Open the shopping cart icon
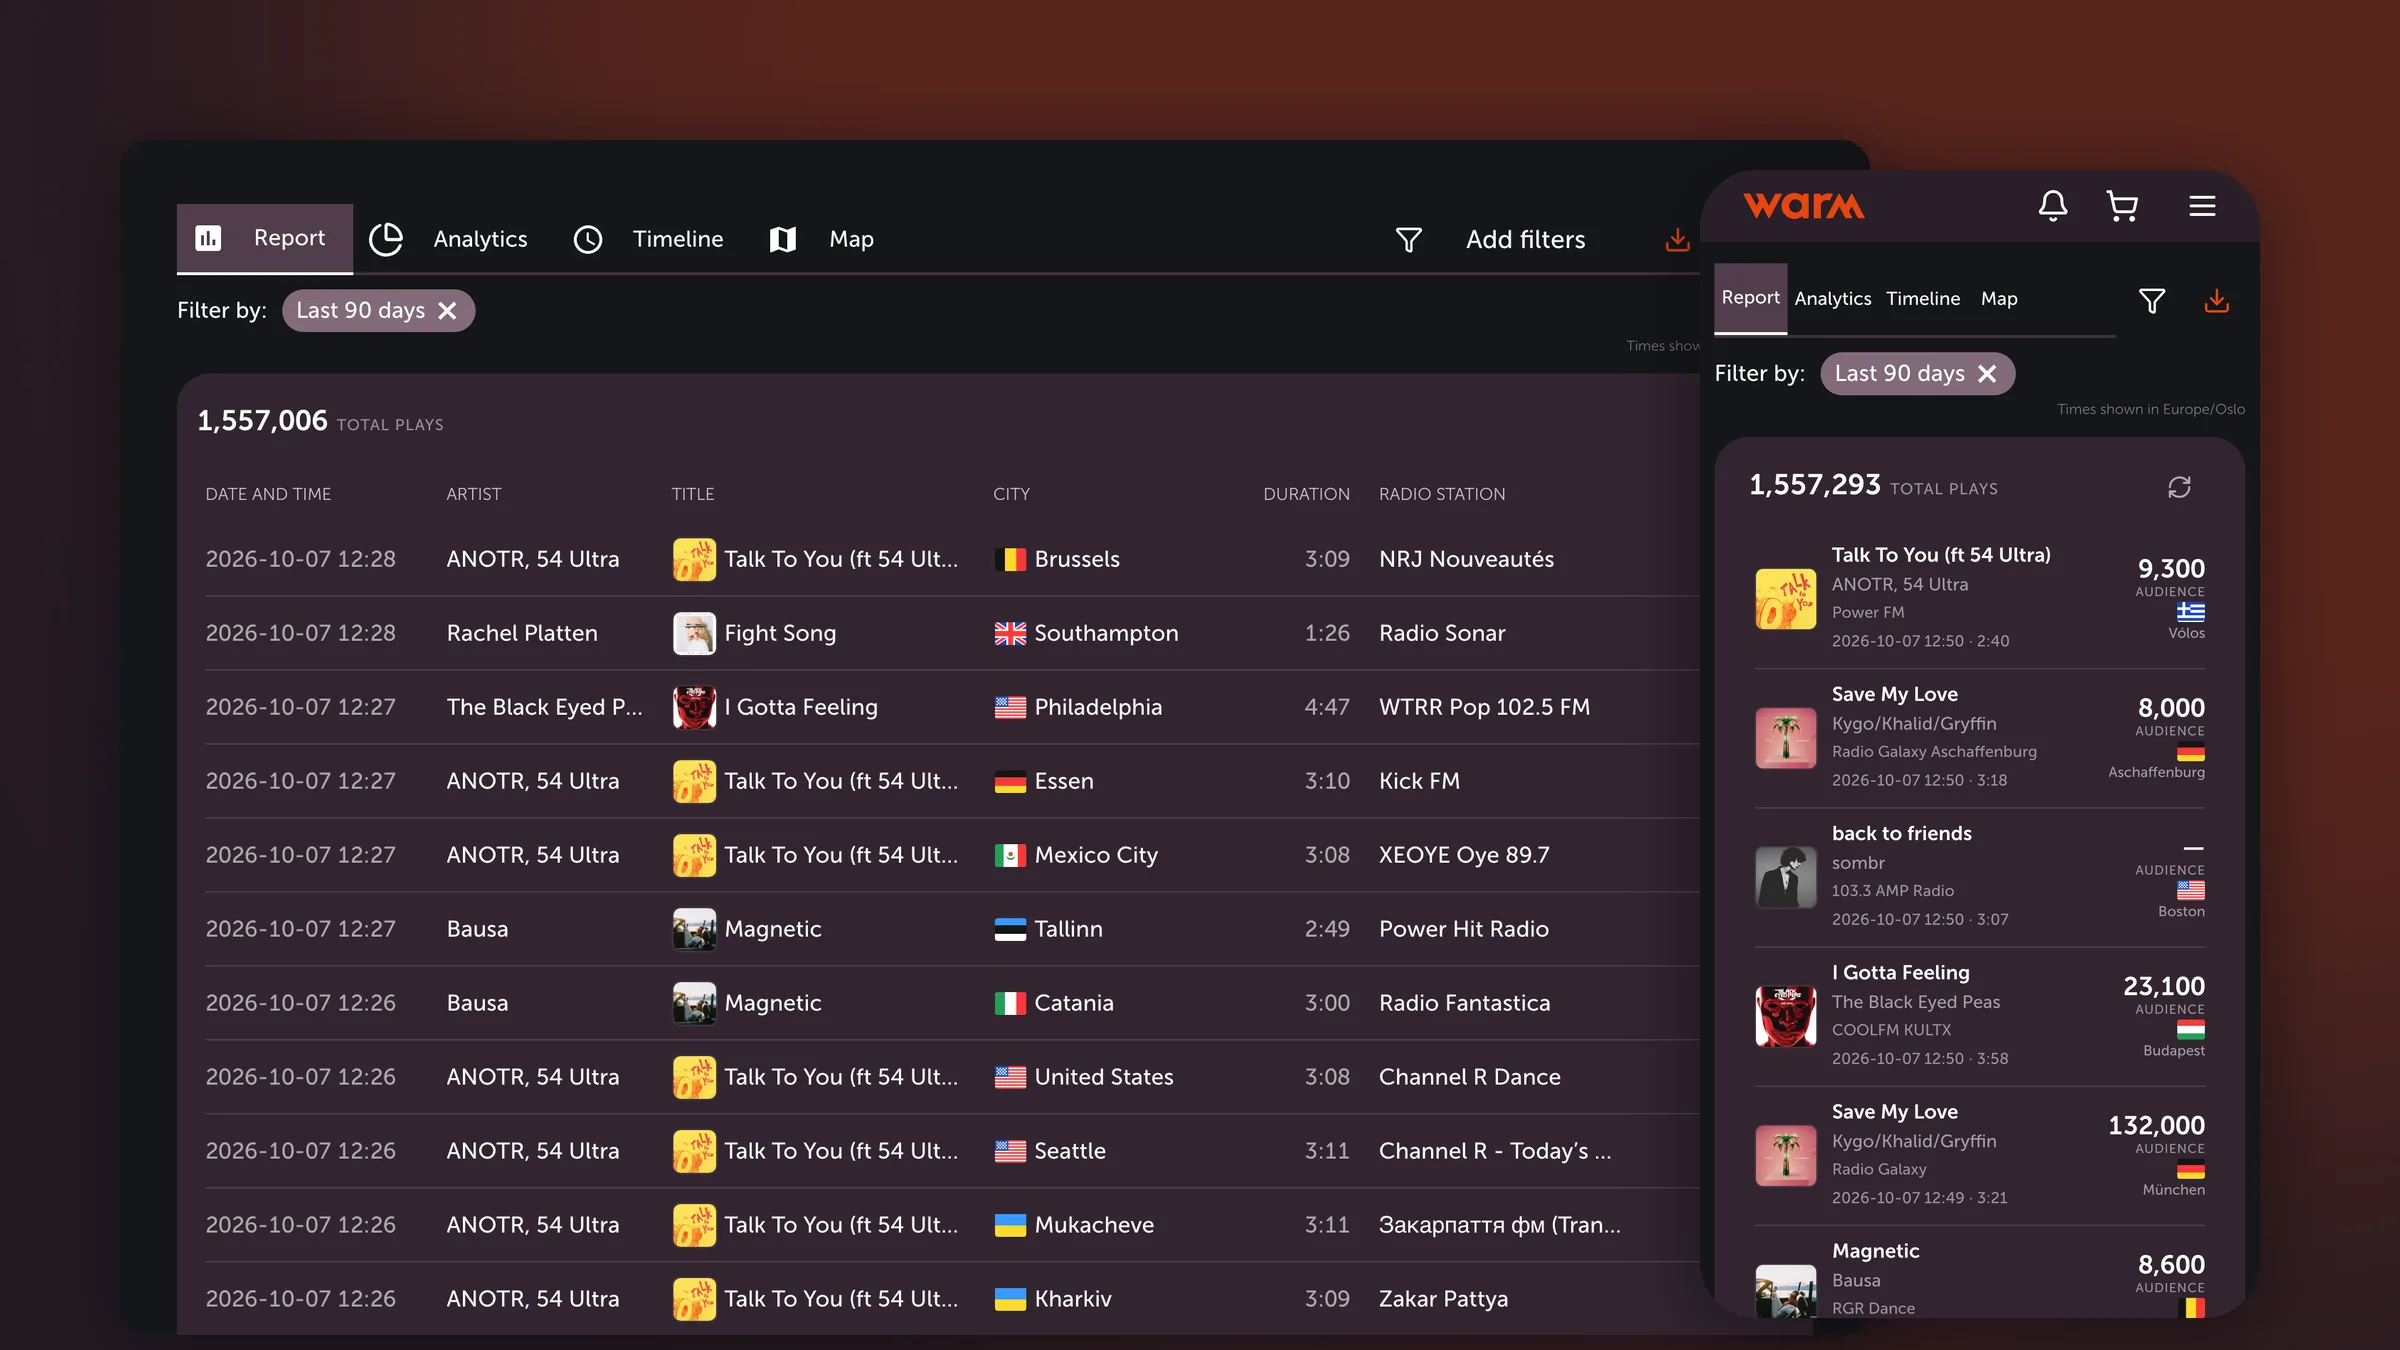Image resolution: width=2400 pixels, height=1350 pixels. pyautogui.click(x=2122, y=206)
